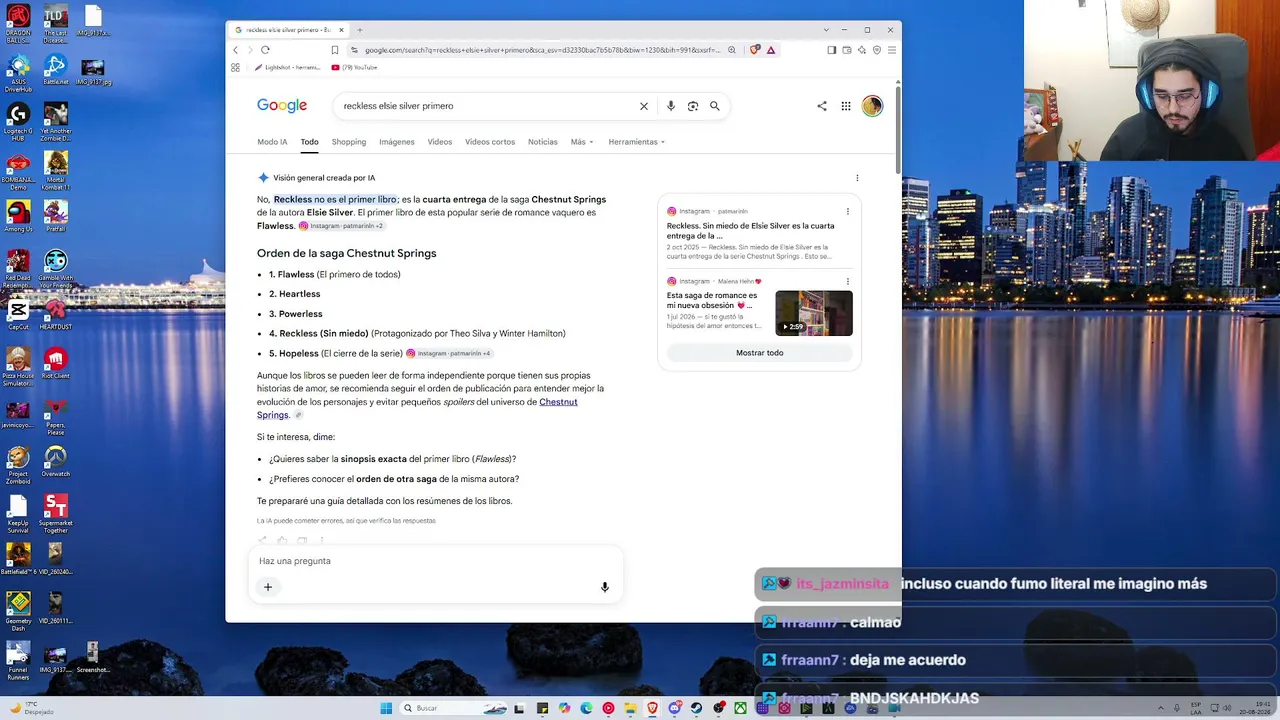1280x720 pixels.
Task: Click 'Orden de la saga Chestnut Springs' heading
Action: click(x=347, y=253)
